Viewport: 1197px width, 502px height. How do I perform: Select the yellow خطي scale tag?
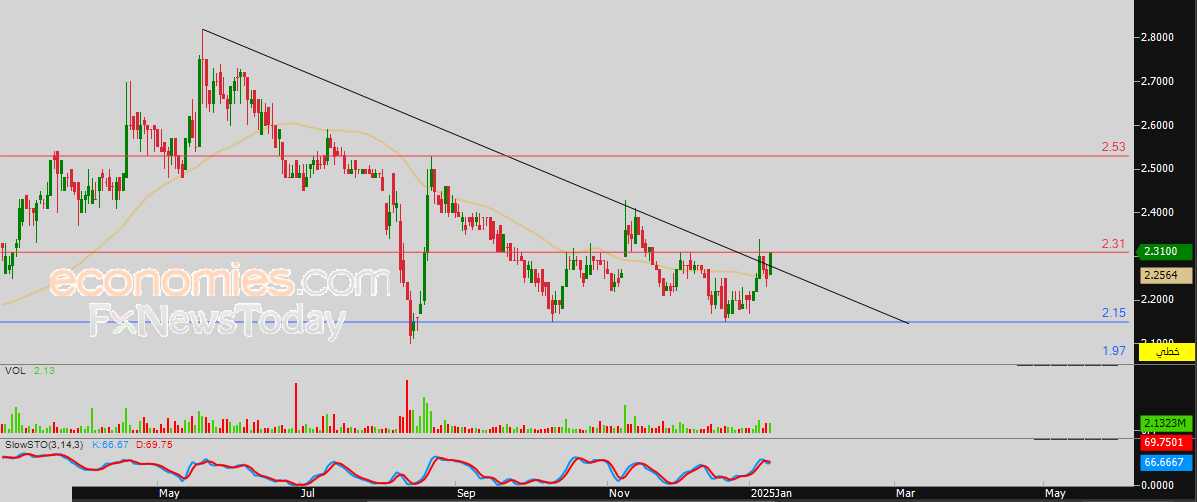[x=1166, y=352]
